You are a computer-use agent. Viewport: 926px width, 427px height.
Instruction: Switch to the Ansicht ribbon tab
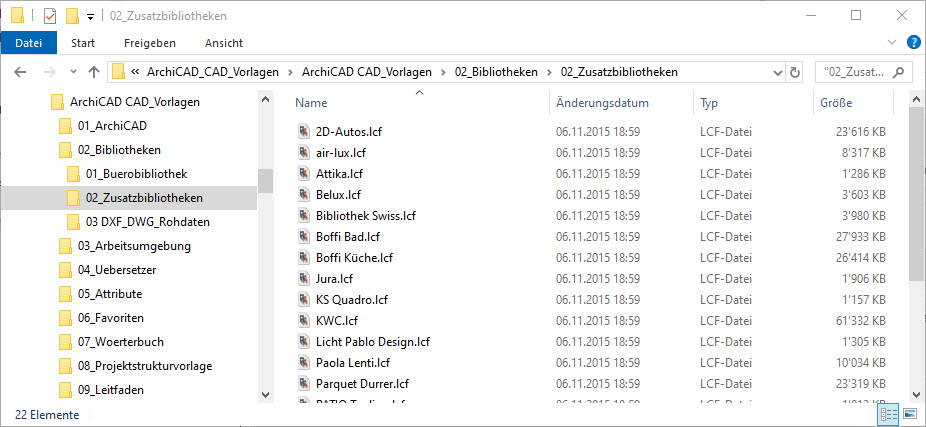pos(224,43)
